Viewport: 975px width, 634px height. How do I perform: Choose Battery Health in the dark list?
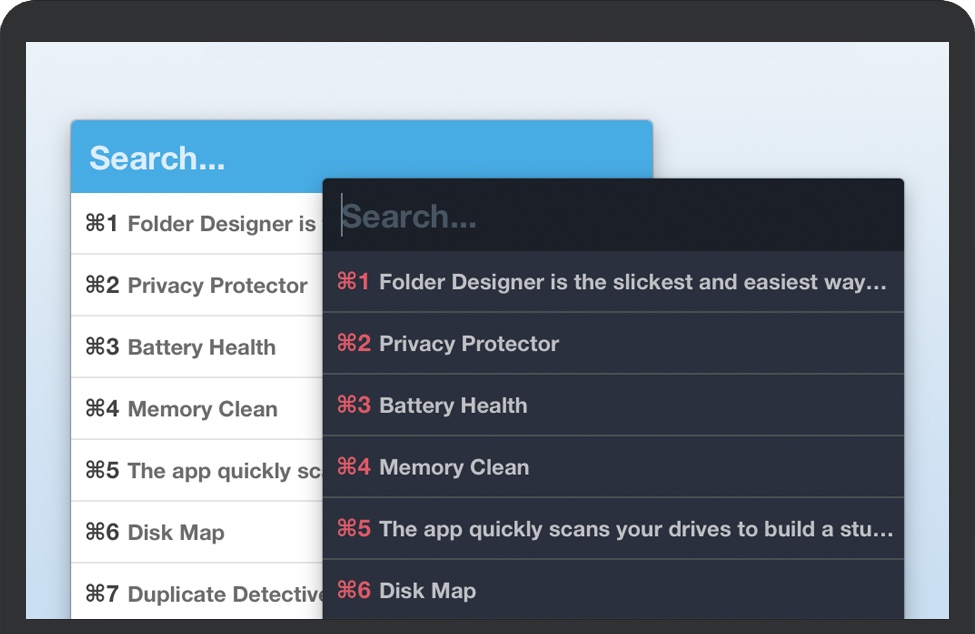click(x=613, y=405)
